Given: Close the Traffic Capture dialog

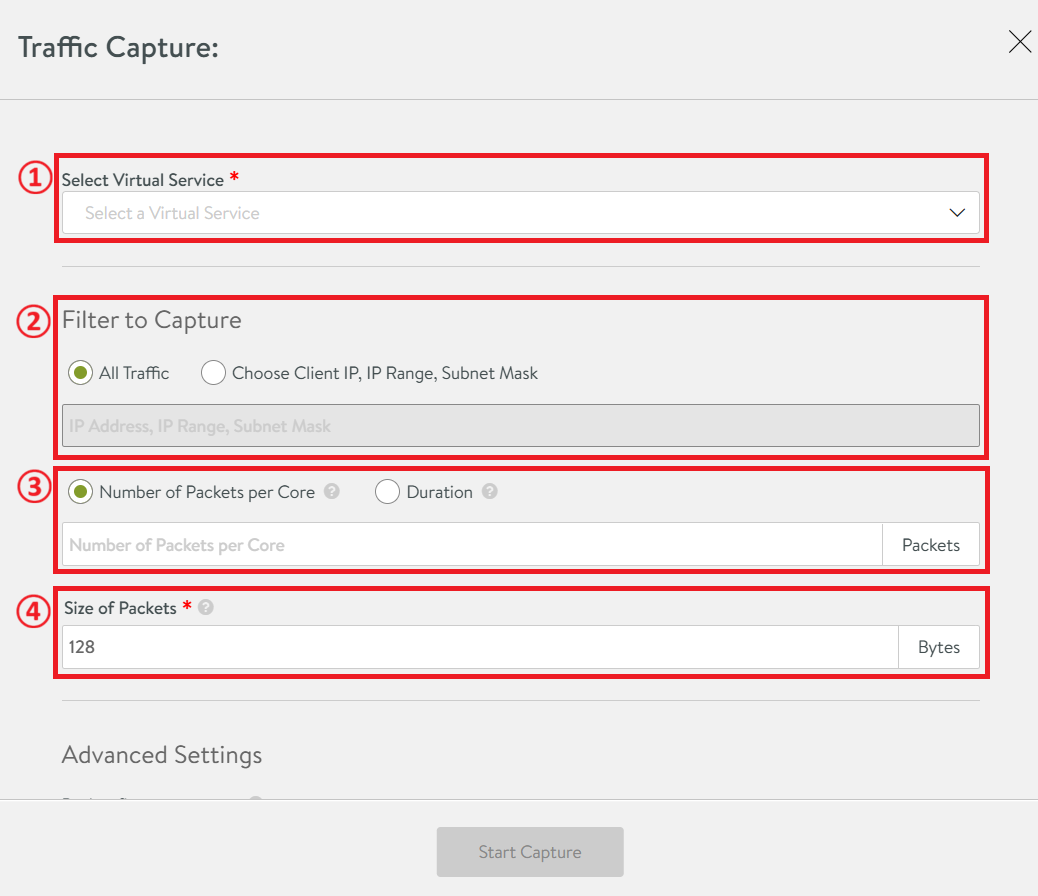Looking at the screenshot, I should (1019, 42).
